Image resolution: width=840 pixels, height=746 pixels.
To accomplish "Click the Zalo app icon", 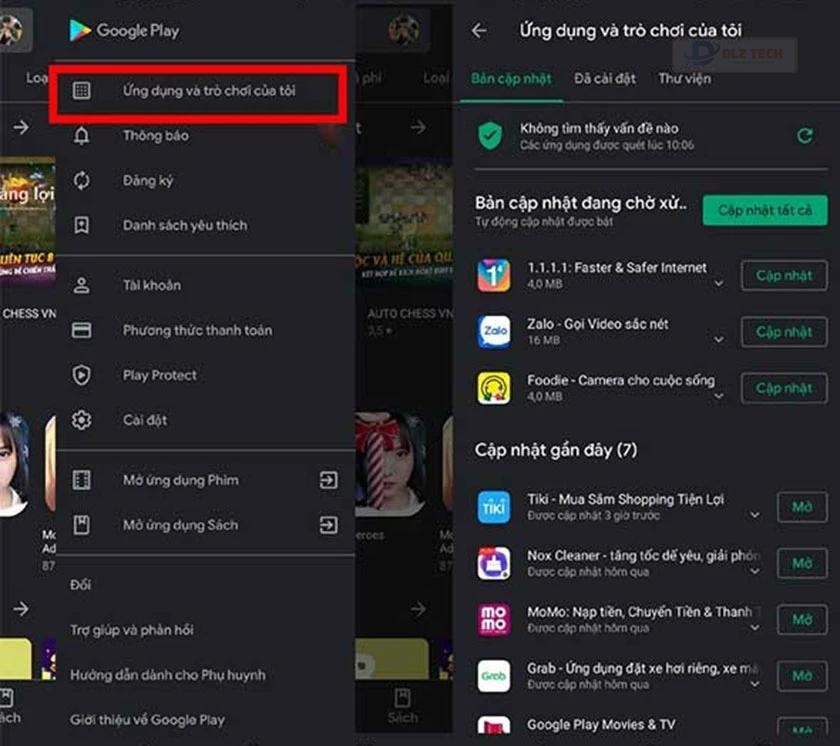I will (493, 331).
